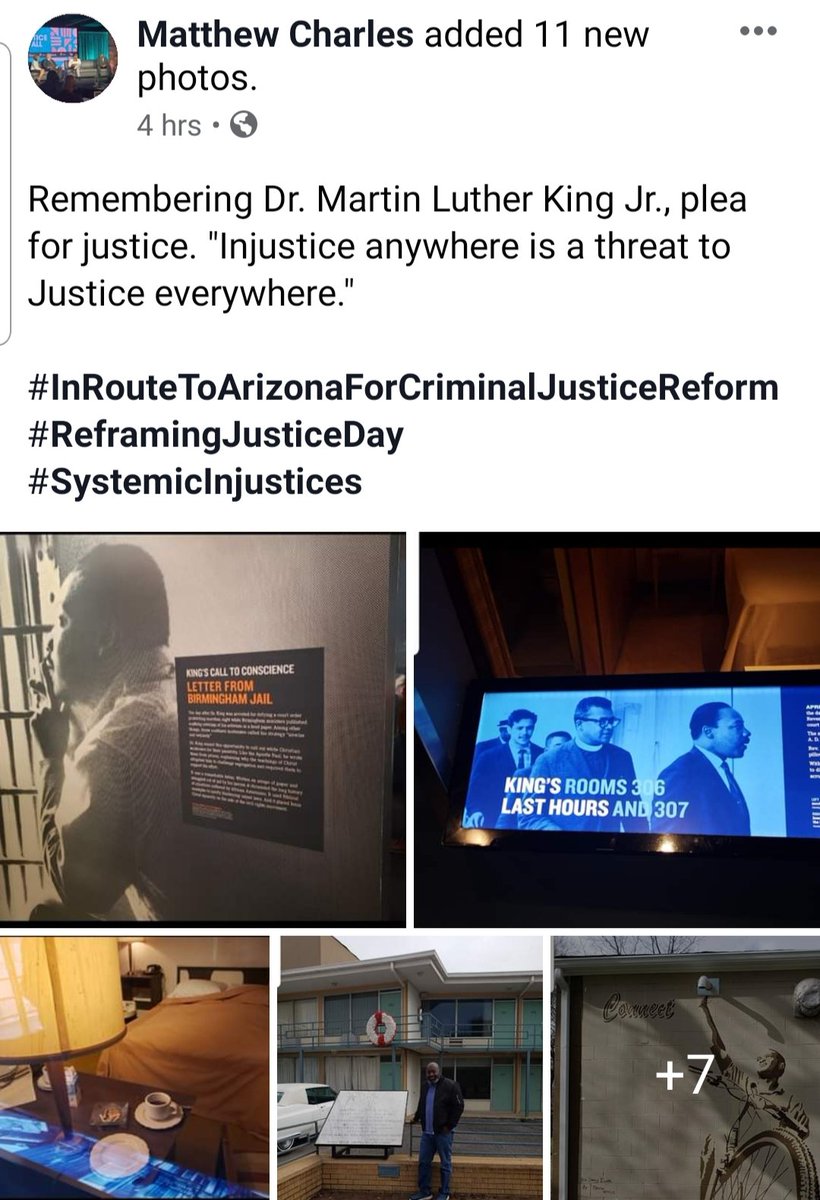The height and width of the screenshot is (1200, 820).
Task: Tap the blue King's Rooms 306 and 307 screen
Action: click(640, 757)
